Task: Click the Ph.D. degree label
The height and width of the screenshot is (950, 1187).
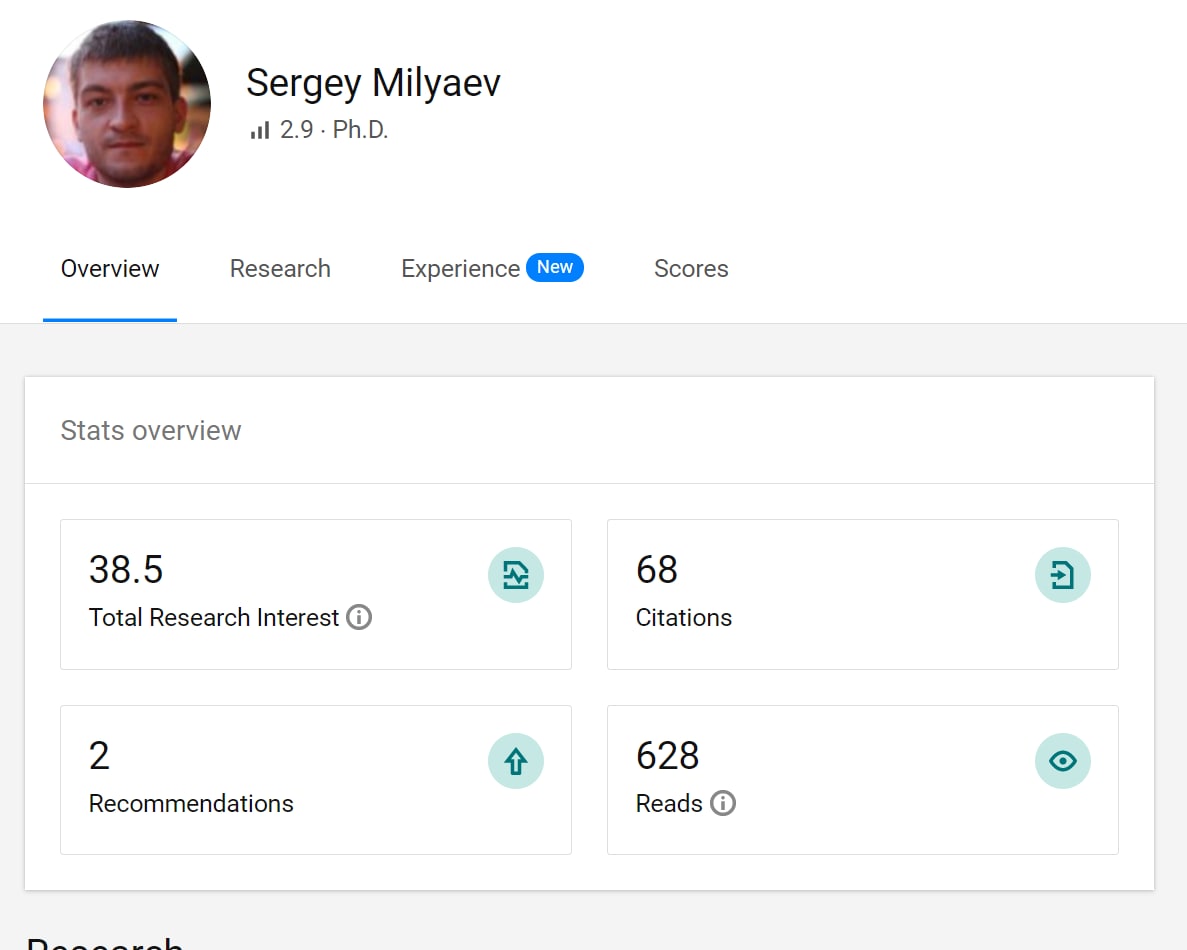Action: [x=360, y=129]
